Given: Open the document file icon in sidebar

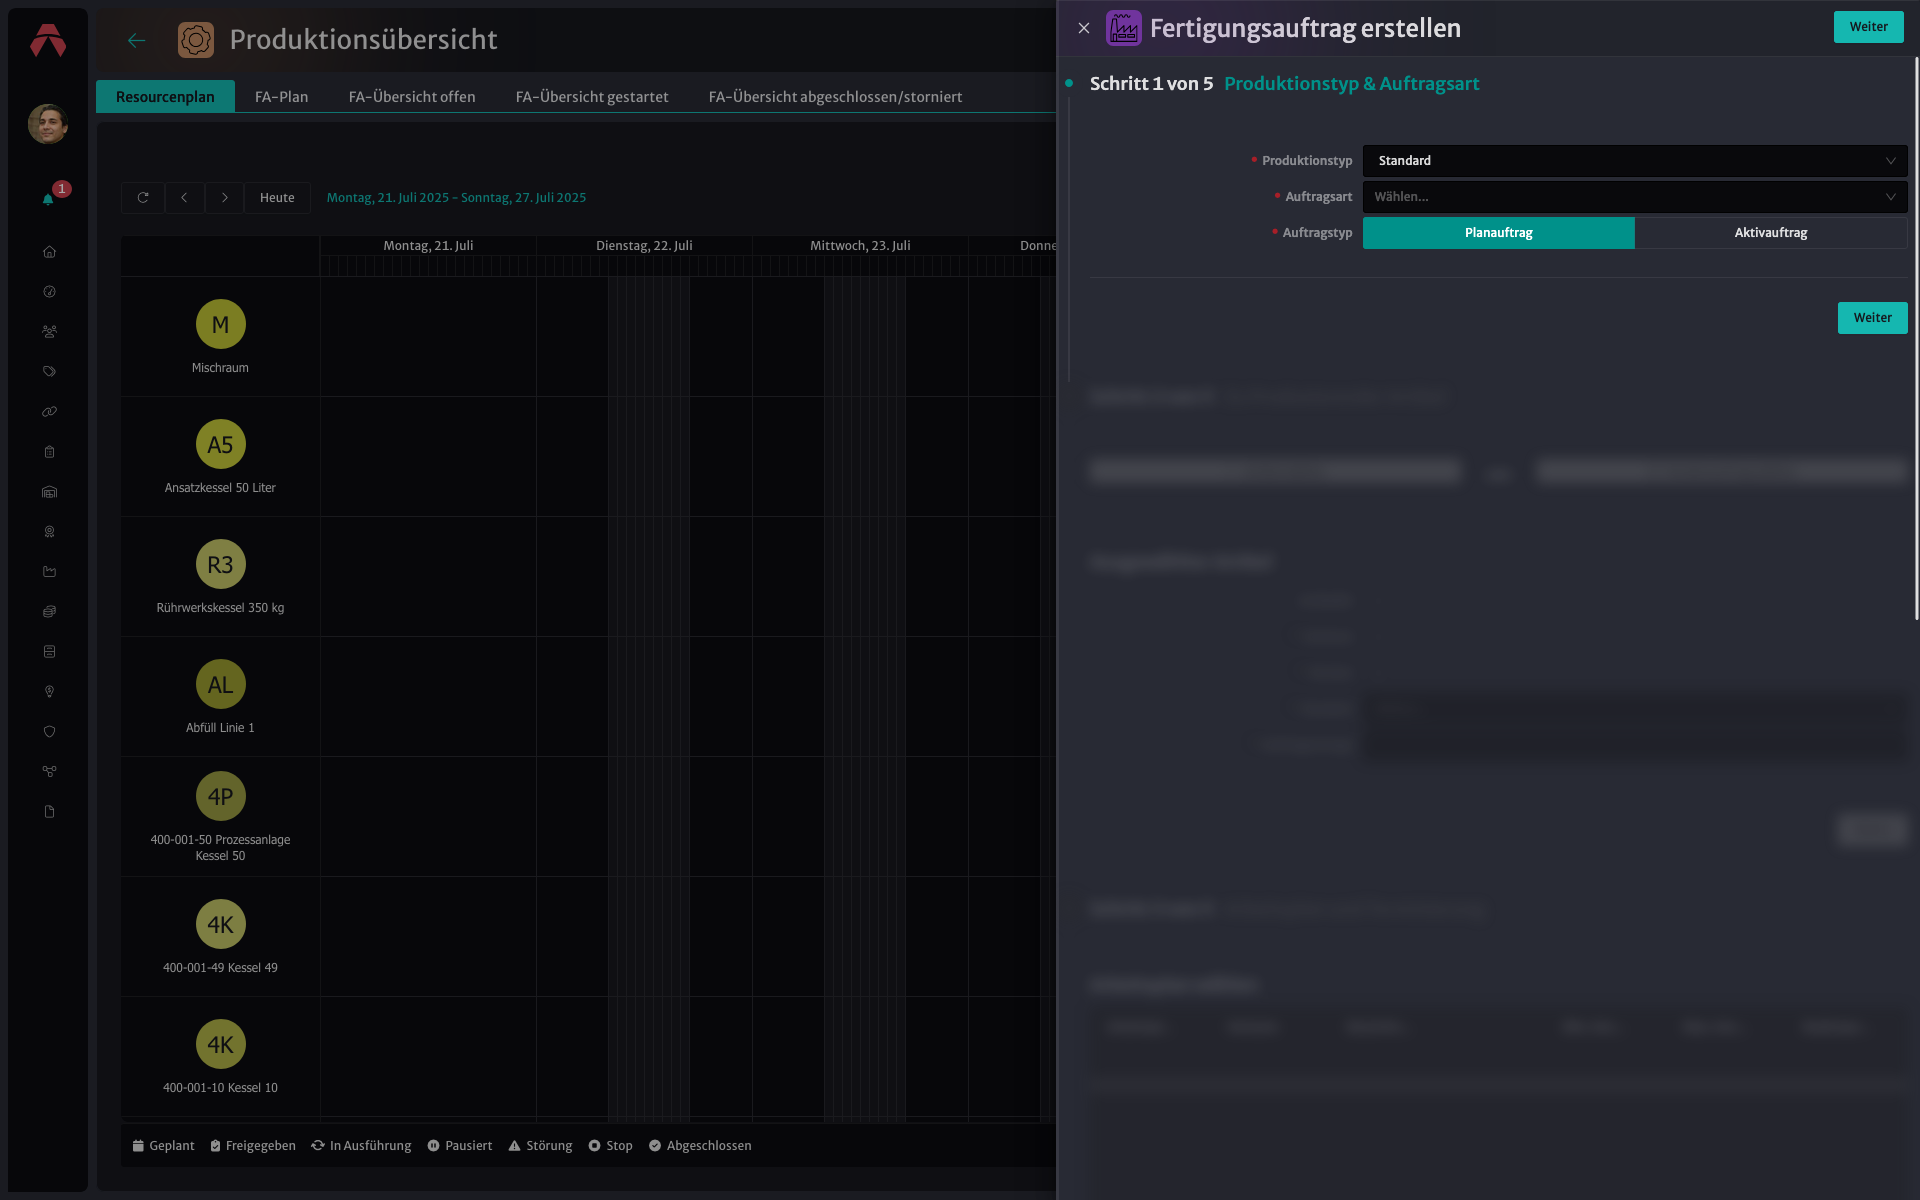Looking at the screenshot, I should pos(49,812).
